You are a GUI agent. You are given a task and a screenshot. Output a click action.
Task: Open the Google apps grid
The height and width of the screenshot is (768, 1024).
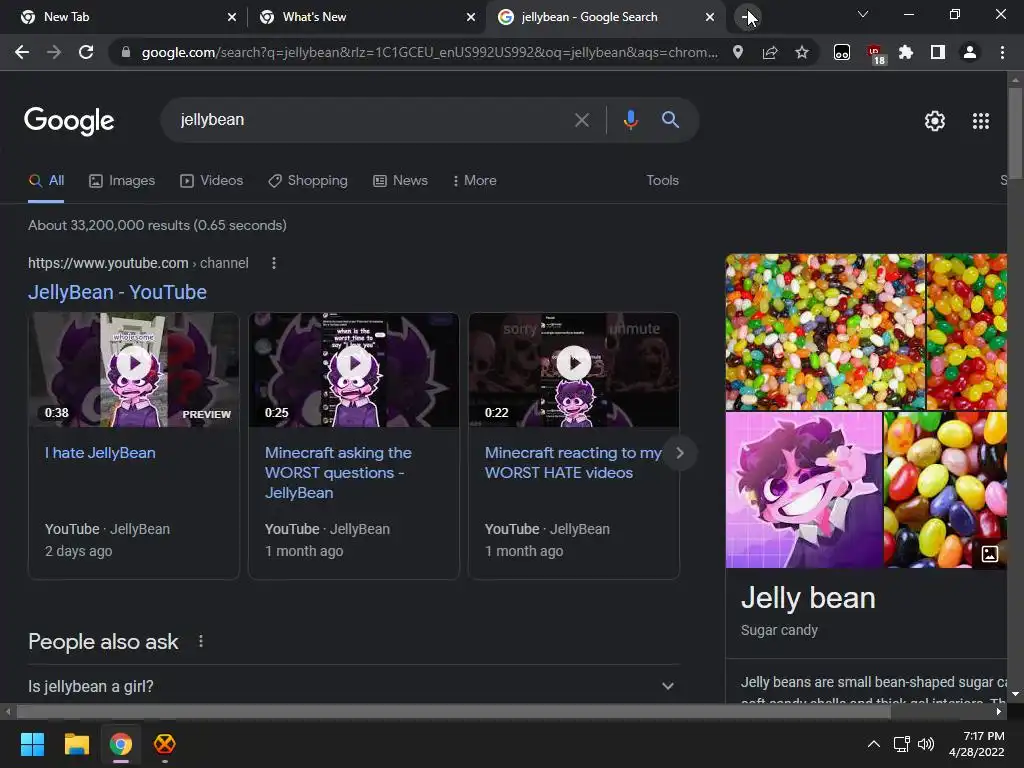[981, 121]
